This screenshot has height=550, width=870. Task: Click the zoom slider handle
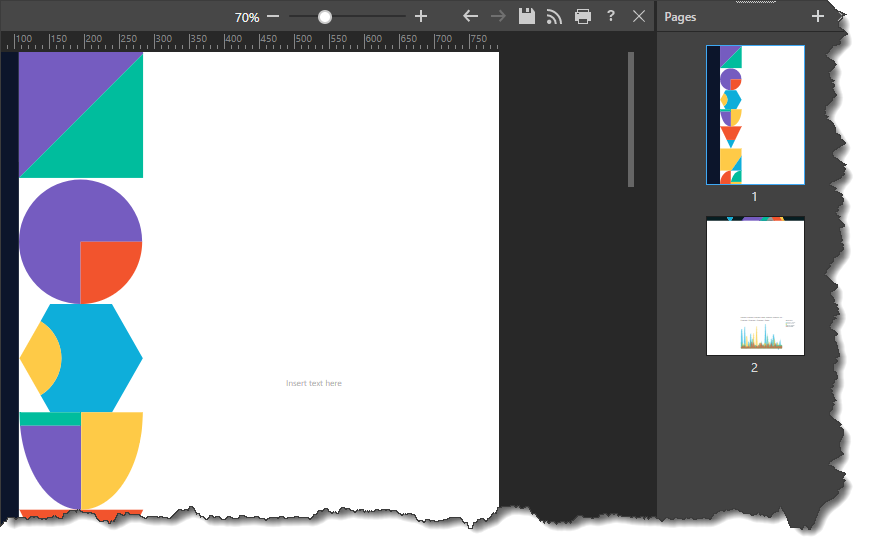pos(325,17)
